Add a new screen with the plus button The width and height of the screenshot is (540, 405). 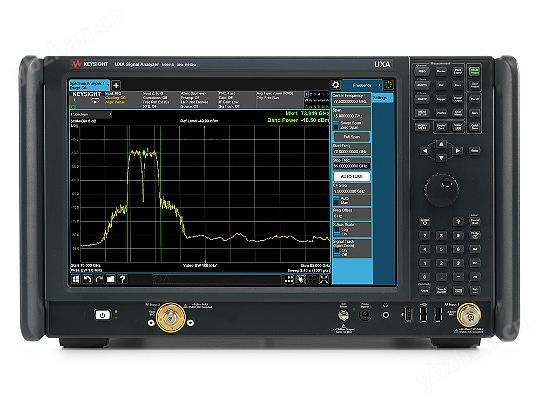(x=116, y=85)
